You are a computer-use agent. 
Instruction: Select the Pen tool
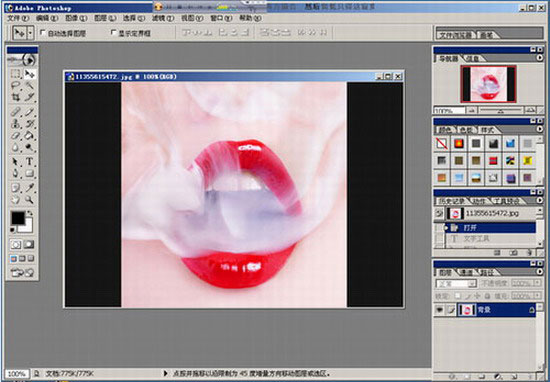(15, 173)
